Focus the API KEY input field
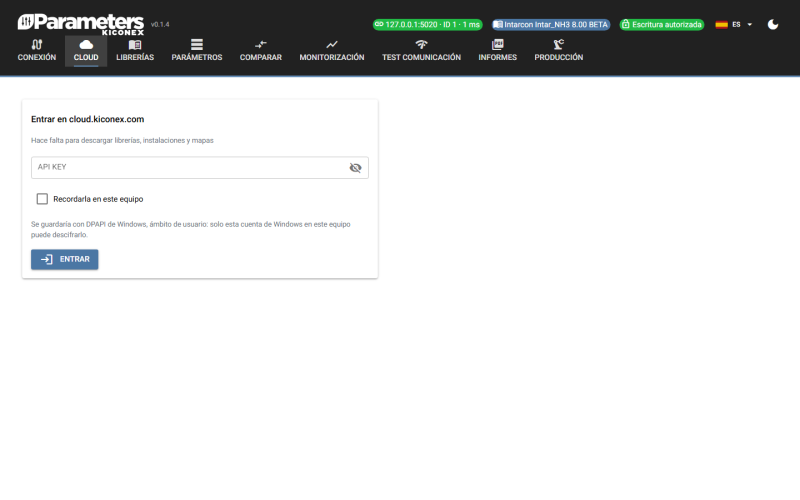The height and width of the screenshot is (500, 800). [x=199, y=167]
